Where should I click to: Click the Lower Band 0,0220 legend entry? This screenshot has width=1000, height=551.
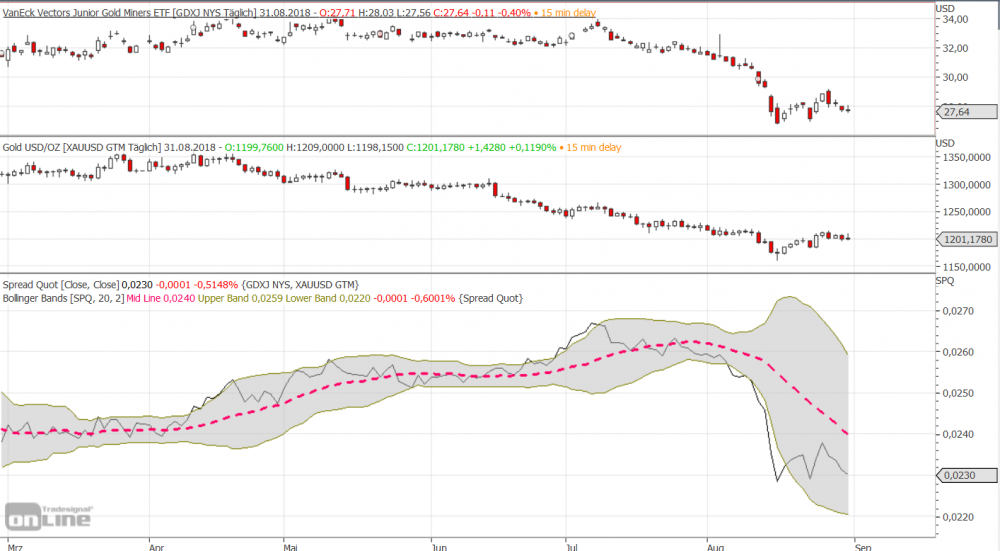point(328,298)
